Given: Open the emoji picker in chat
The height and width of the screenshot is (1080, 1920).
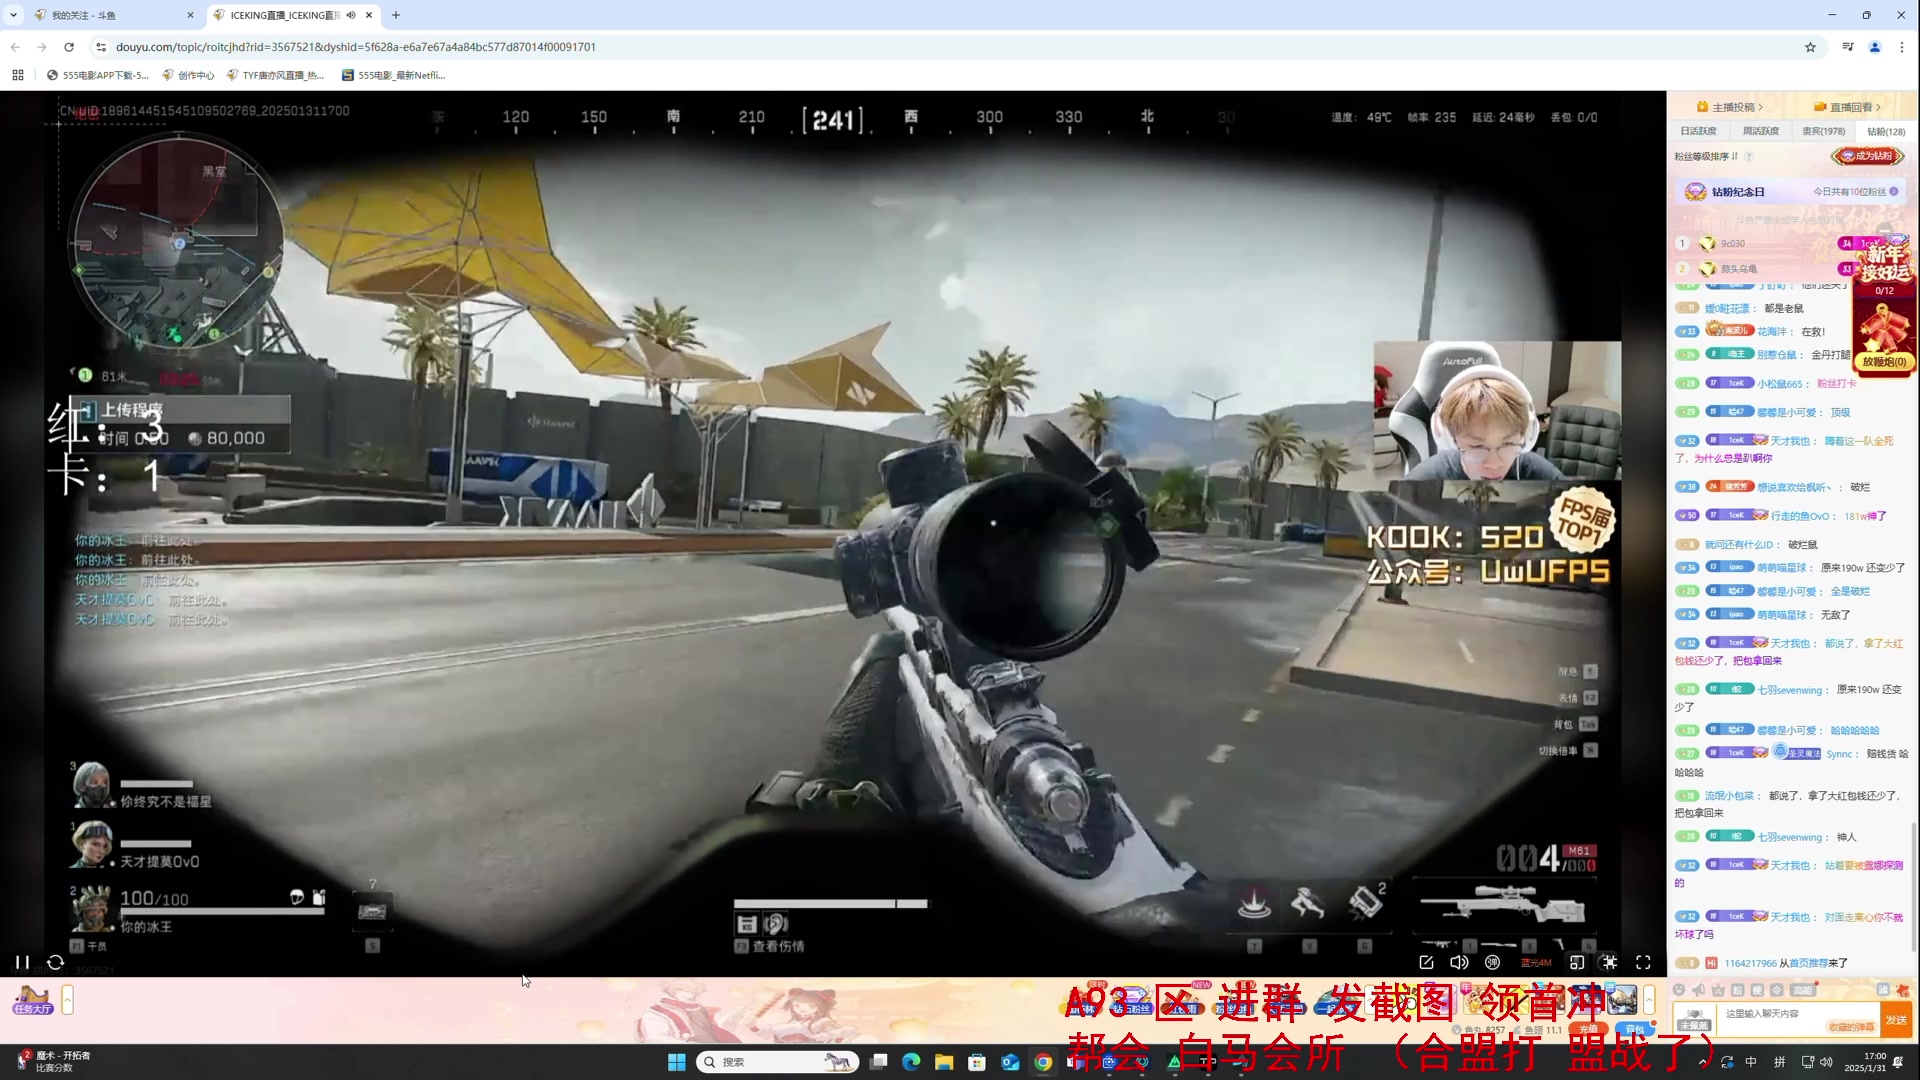Looking at the screenshot, I should click(1679, 990).
